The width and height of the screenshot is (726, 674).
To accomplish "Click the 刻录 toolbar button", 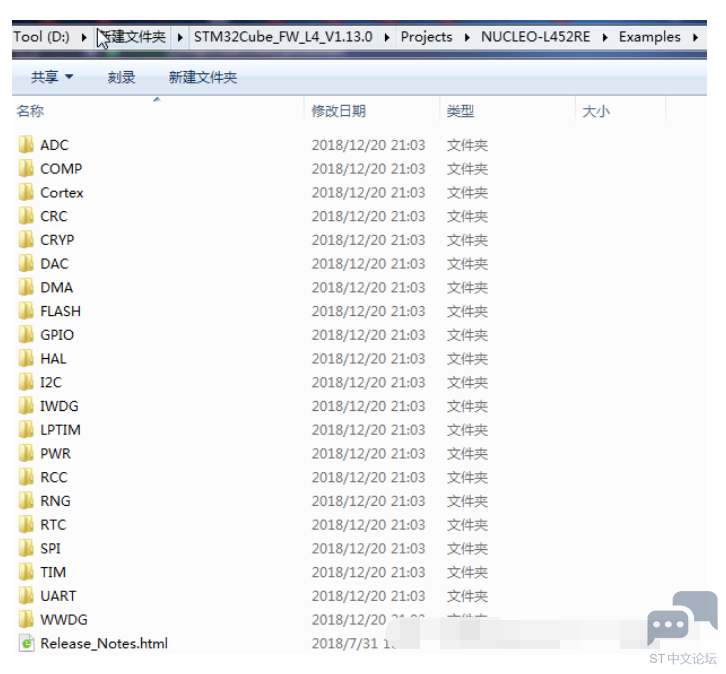I will [x=121, y=77].
